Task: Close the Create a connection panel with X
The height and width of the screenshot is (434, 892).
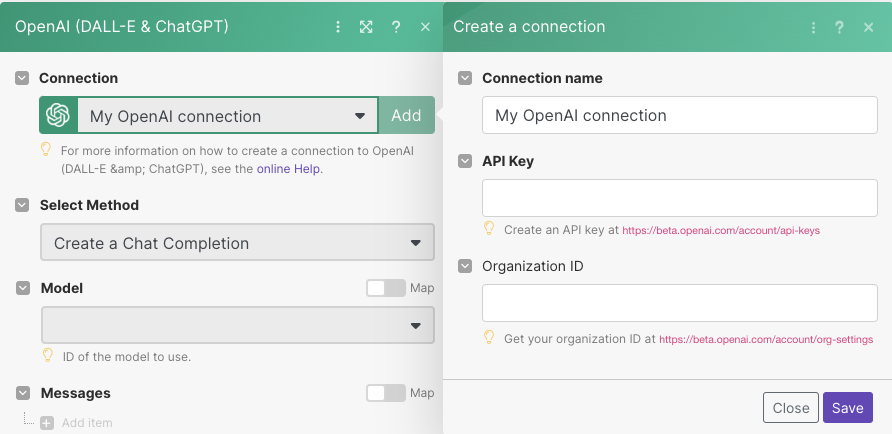Action: tap(868, 27)
